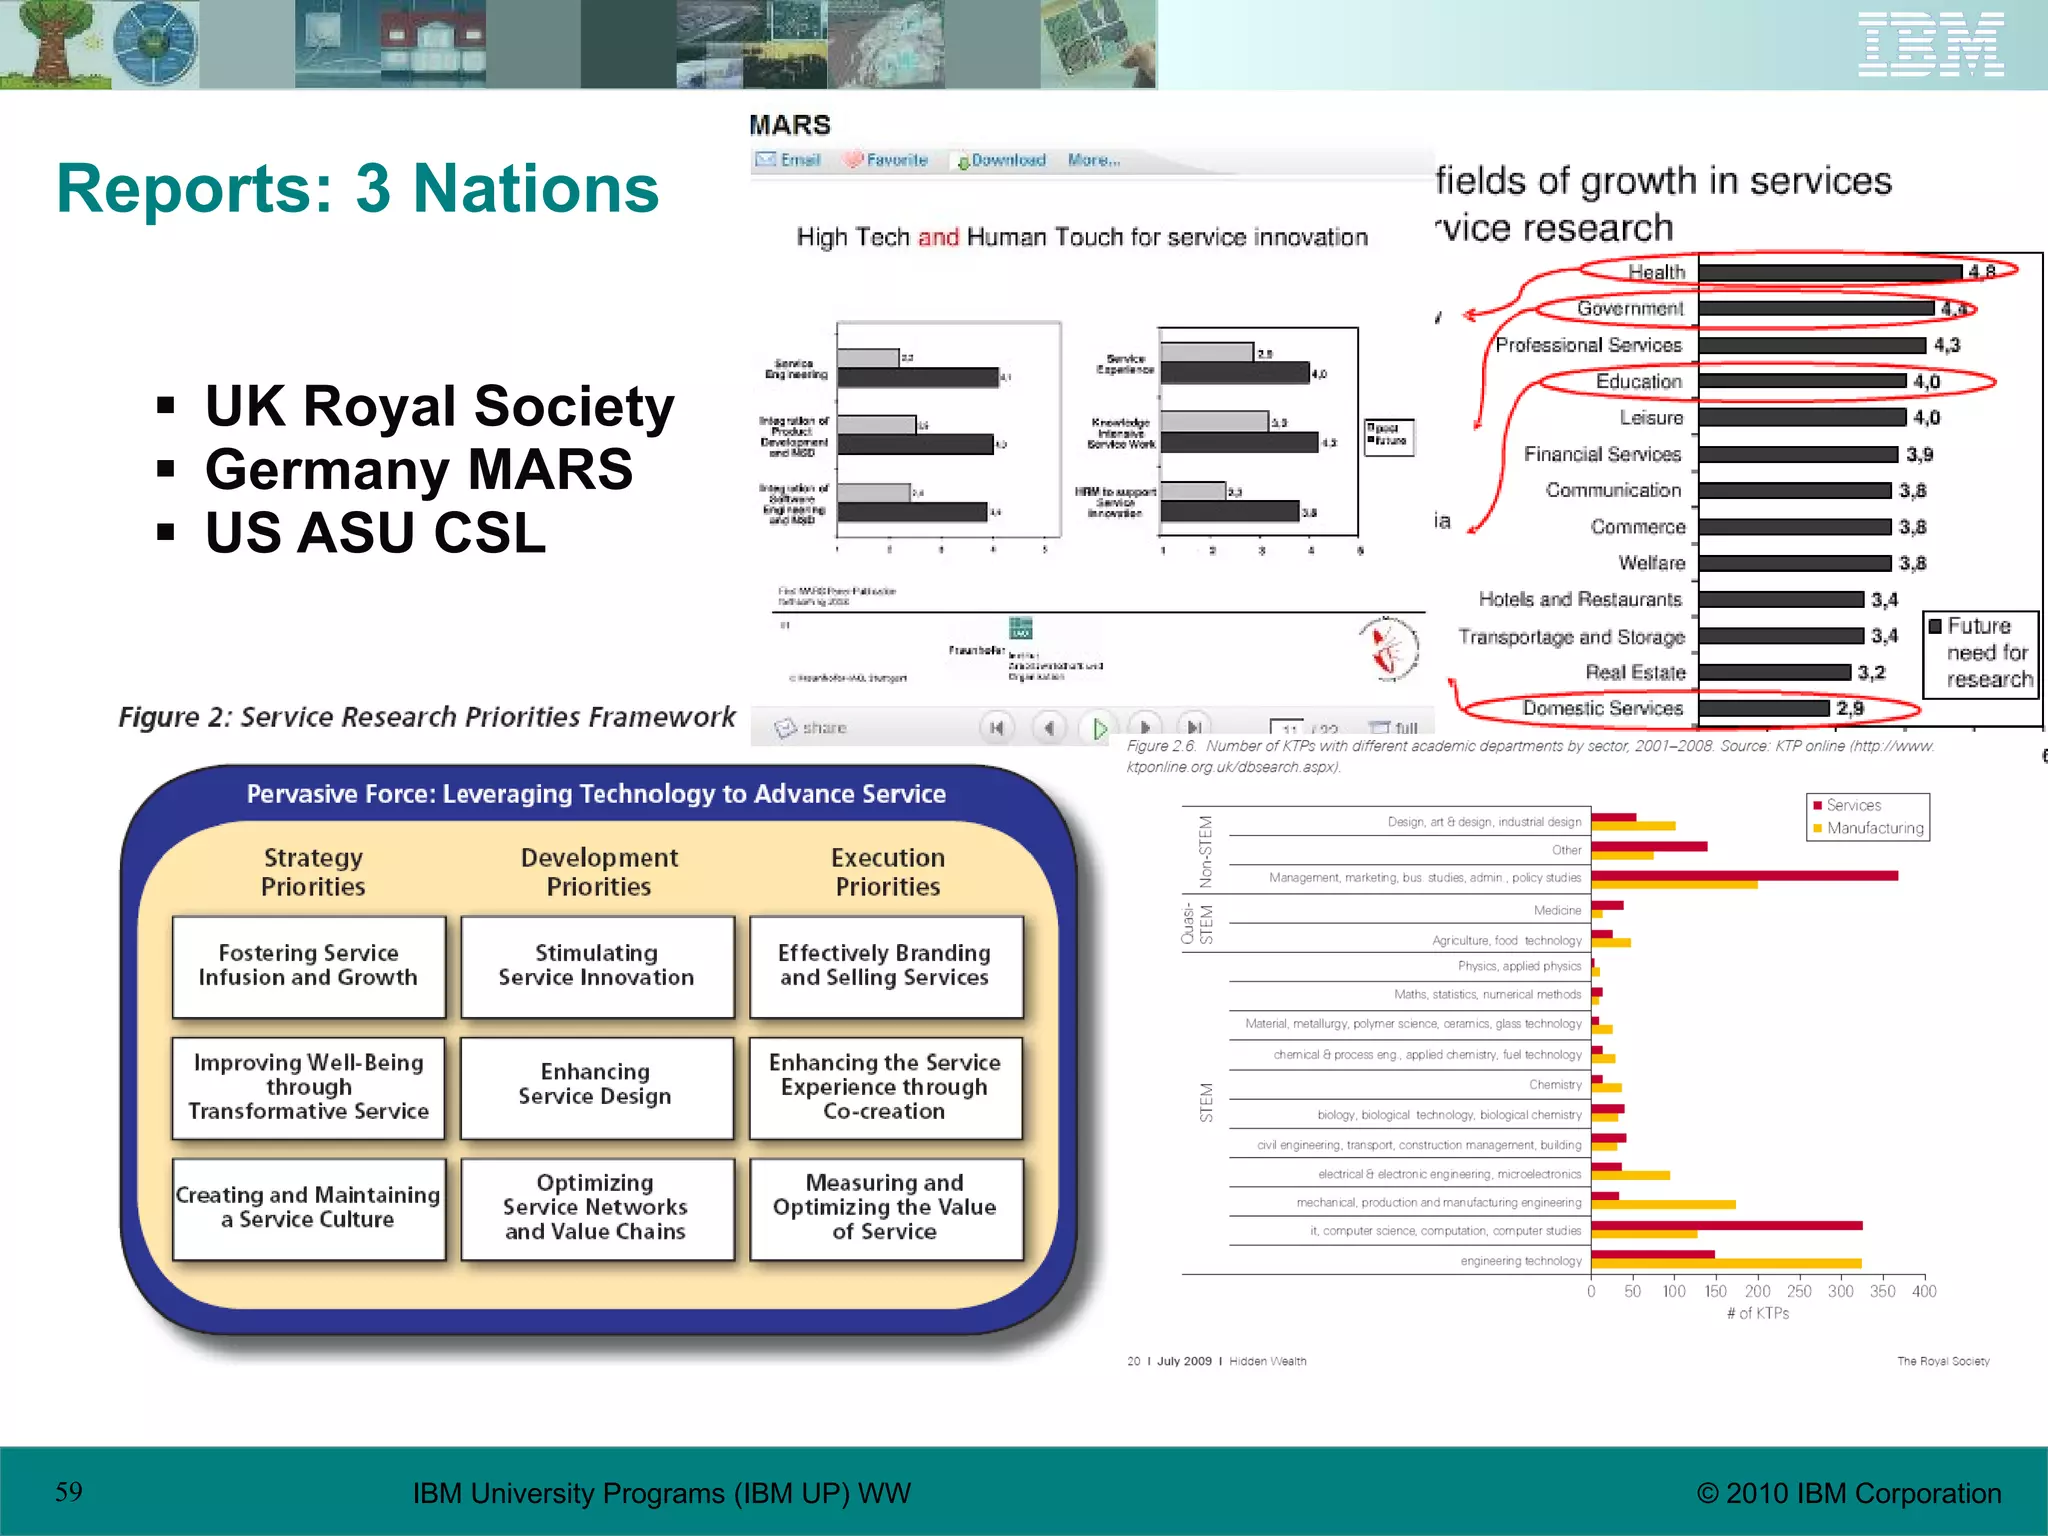Click IBM University Programs footer text
The width and height of the screenshot is (2048, 1536).
[662, 1493]
